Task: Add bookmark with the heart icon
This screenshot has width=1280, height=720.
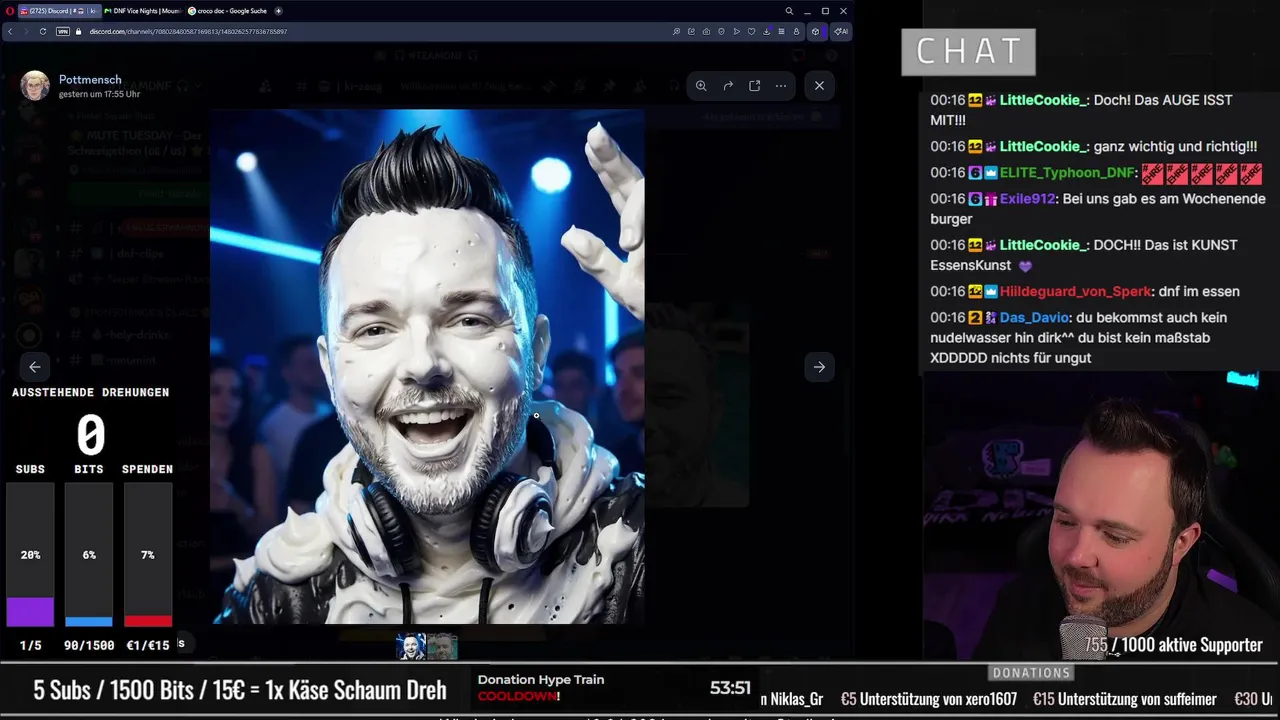Action: coord(751,31)
